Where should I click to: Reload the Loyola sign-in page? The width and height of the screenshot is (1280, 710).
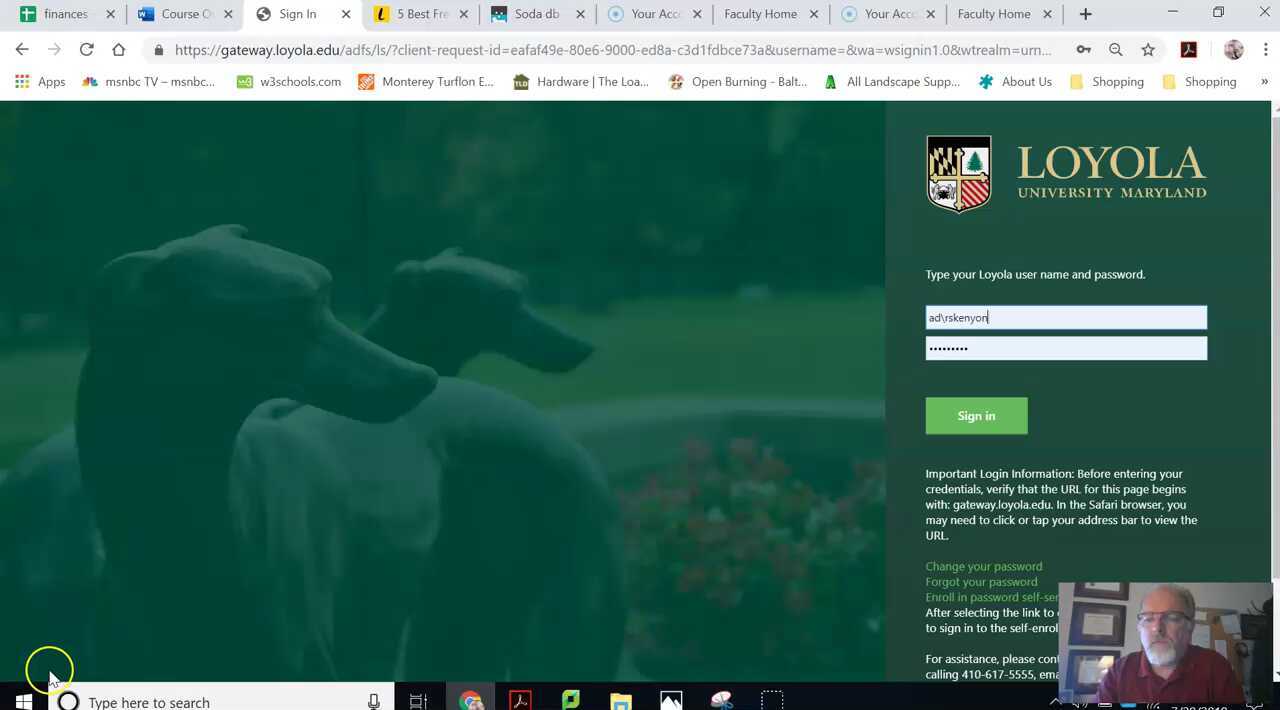[87, 50]
